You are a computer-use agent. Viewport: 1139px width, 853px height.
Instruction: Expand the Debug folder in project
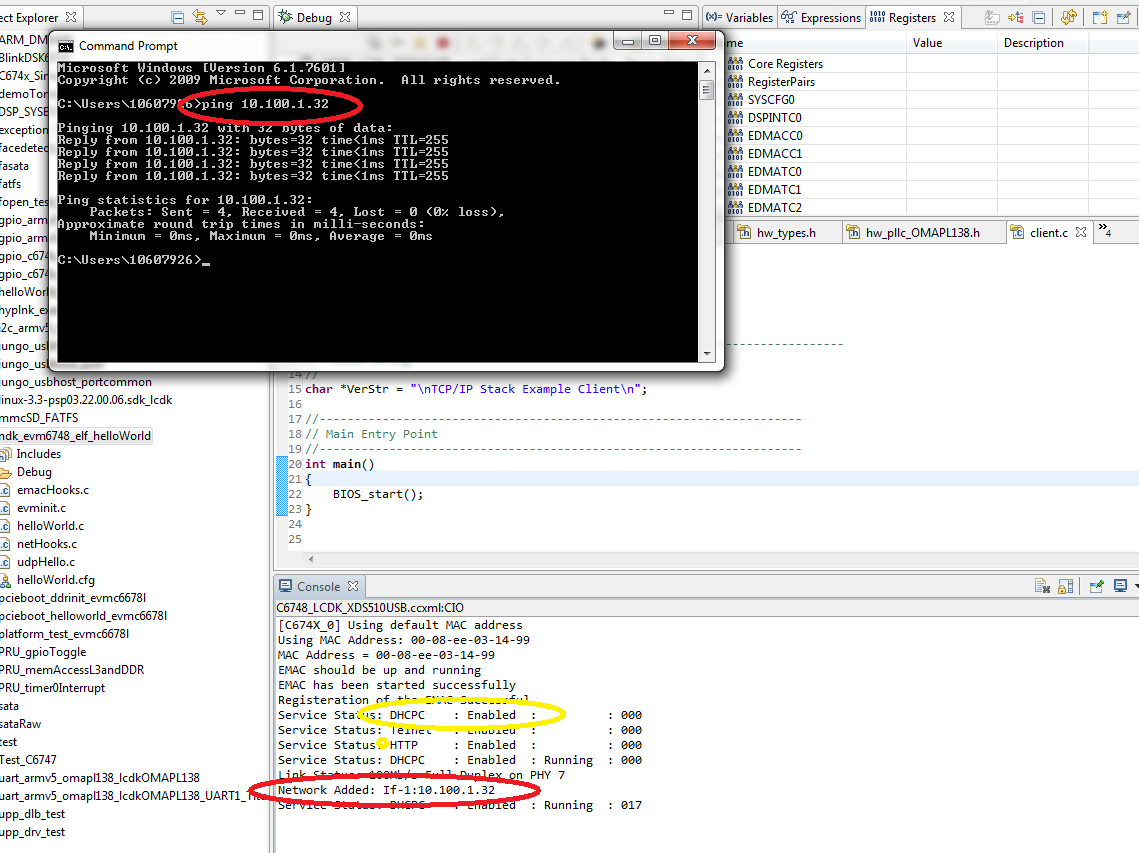tap(34, 472)
